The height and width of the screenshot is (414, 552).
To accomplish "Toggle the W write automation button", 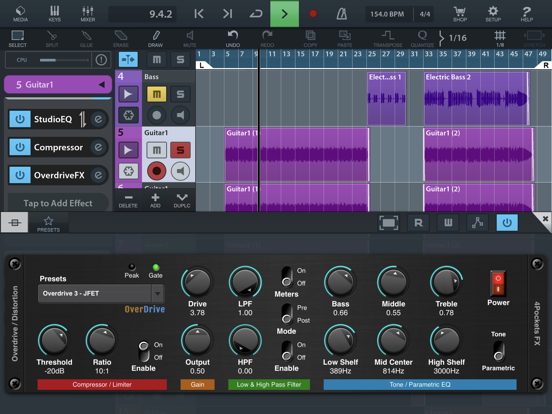I will 448,223.
